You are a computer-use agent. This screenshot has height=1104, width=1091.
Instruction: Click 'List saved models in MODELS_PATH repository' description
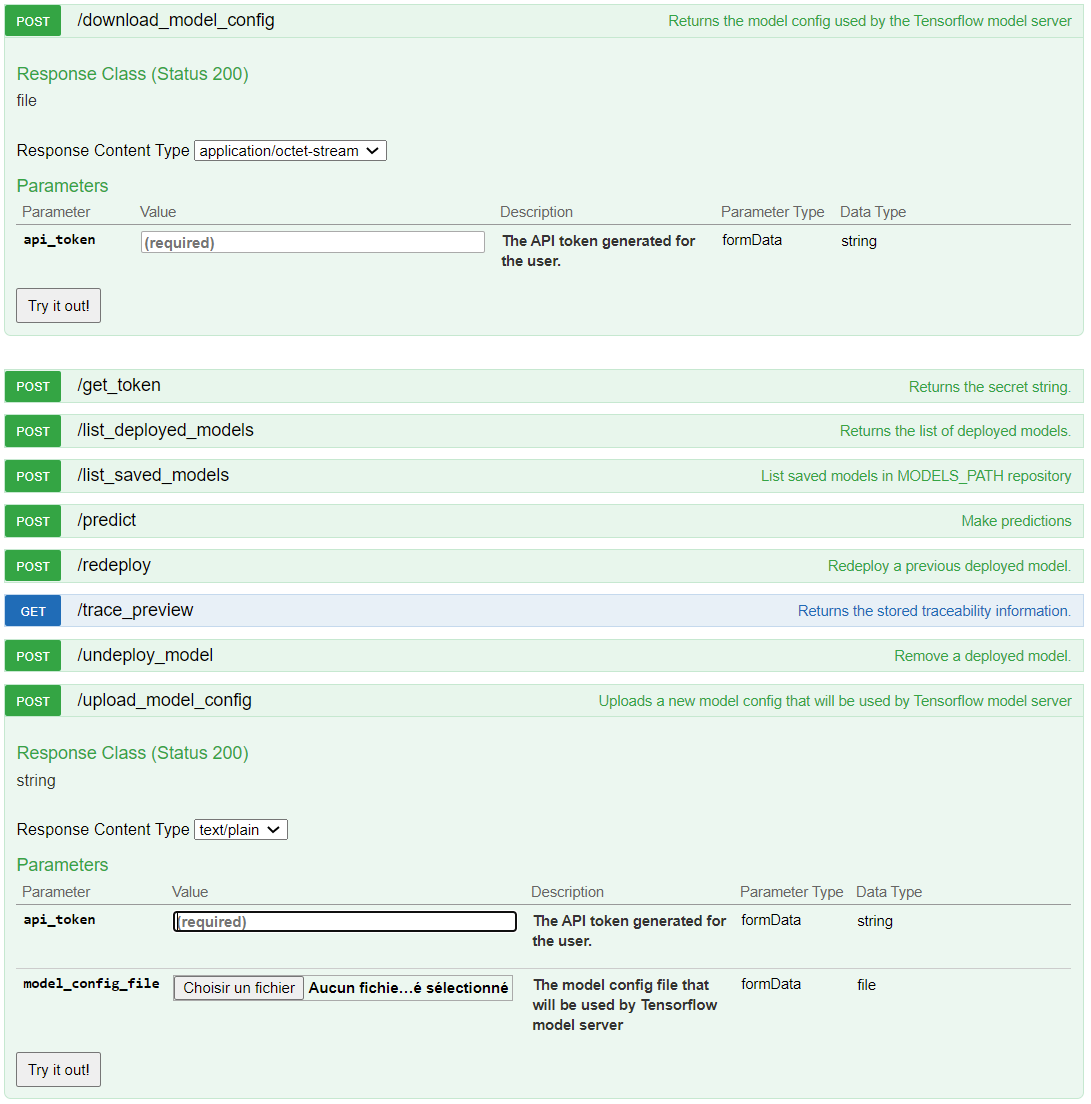click(916, 476)
